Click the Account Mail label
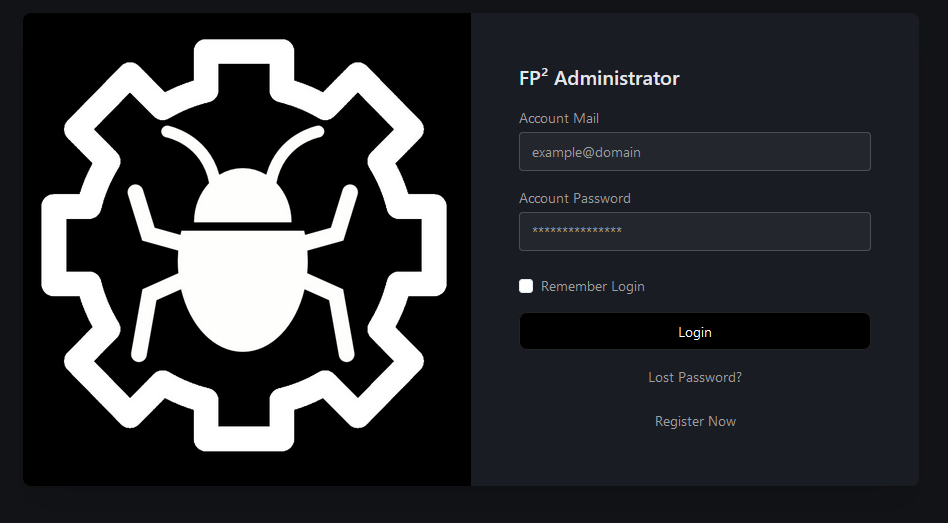Viewport: 948px width, 523px height. click(559, 118)
